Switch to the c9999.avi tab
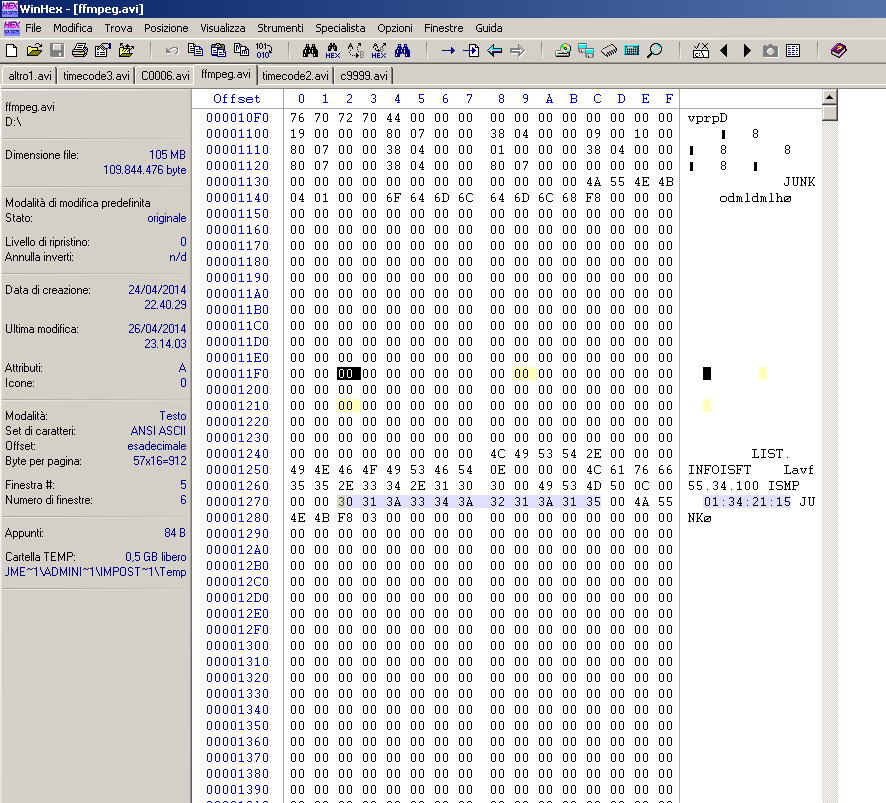Image resolution: width=886 pixels, height=803 pixels. click(364, 75)
